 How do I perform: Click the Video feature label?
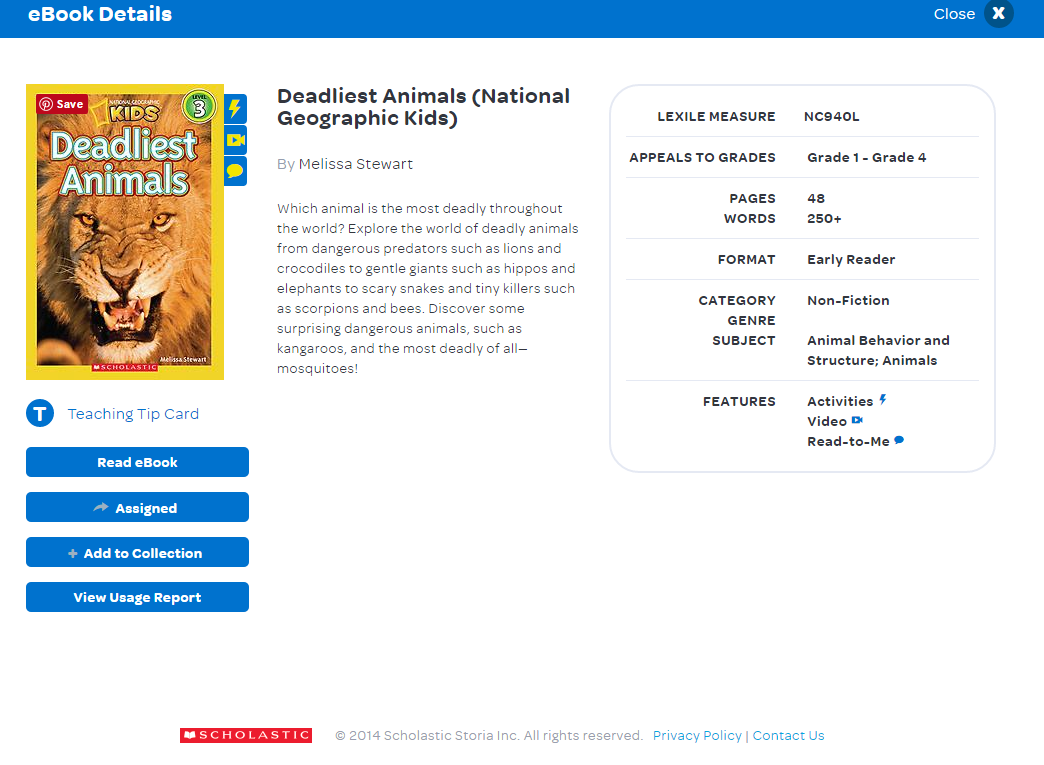[827, 421]
